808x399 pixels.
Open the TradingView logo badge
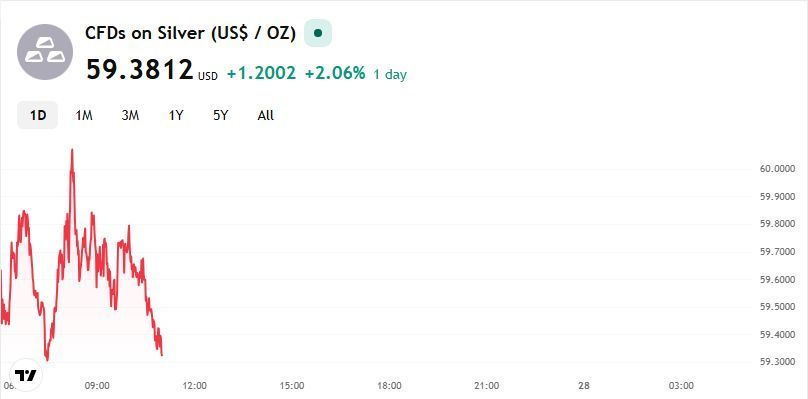point(25,374)
